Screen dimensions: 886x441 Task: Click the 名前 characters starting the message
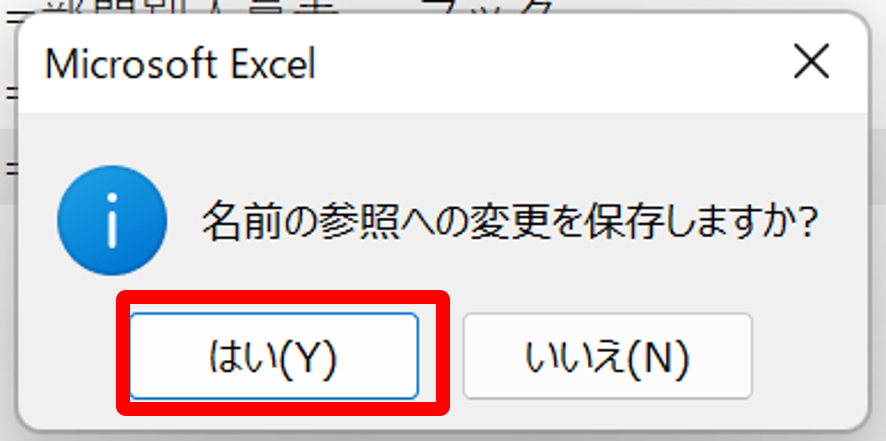tap(245, 221)
